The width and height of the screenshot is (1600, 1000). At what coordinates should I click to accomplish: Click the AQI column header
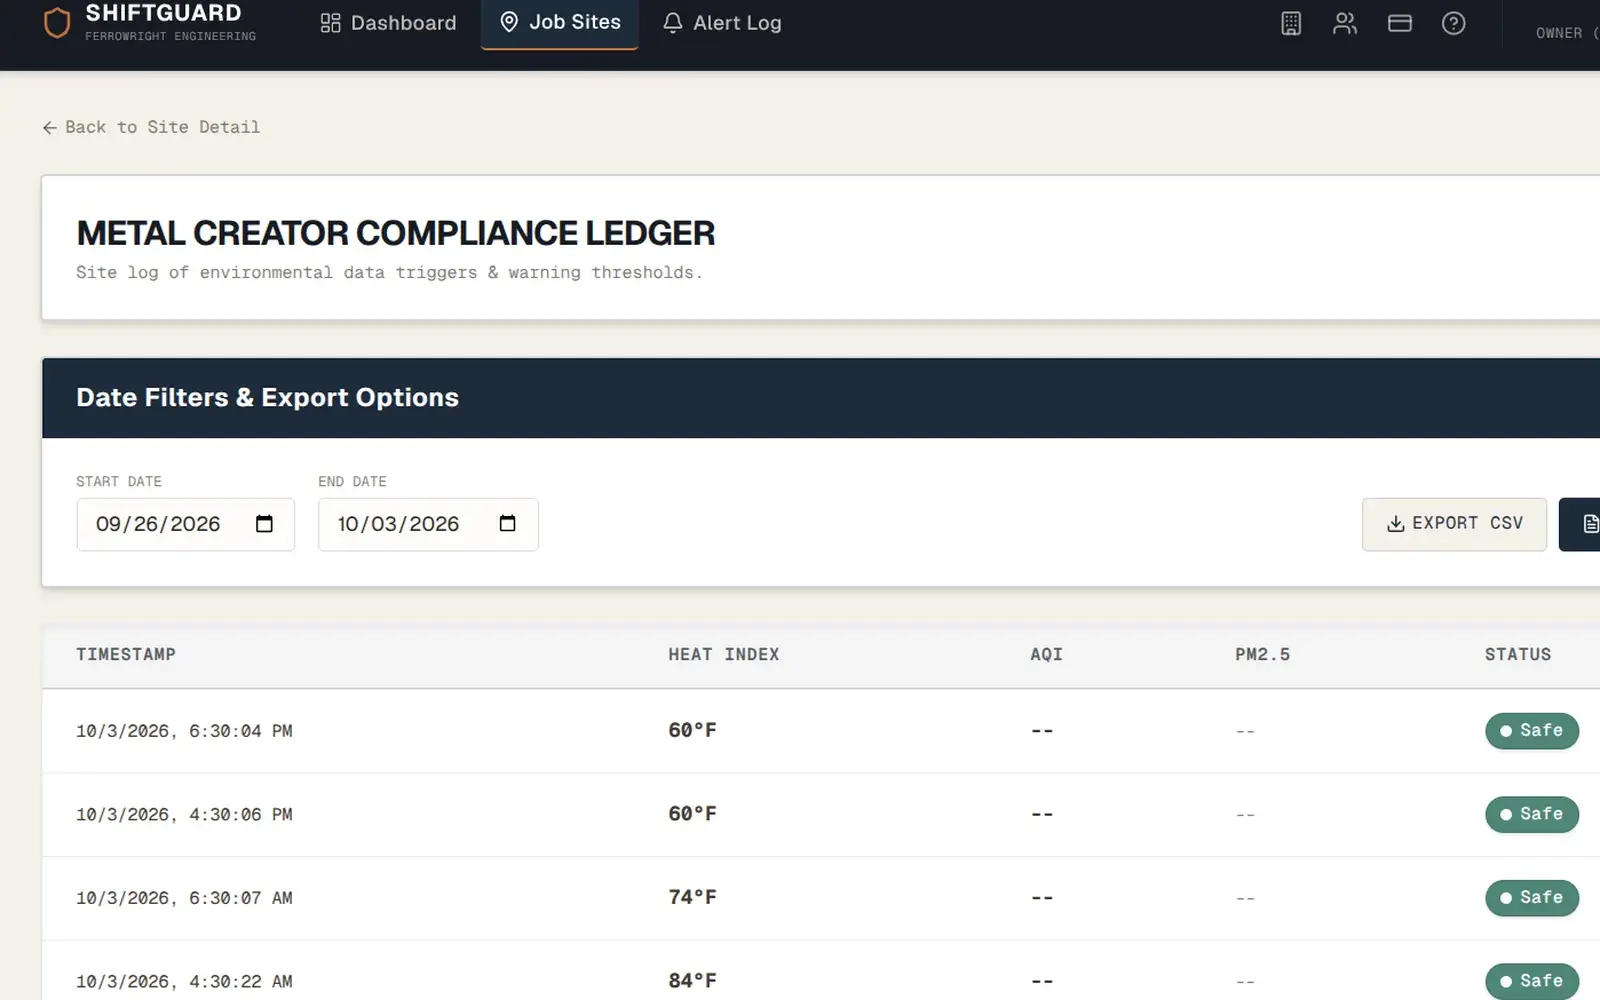point(1046,654)
